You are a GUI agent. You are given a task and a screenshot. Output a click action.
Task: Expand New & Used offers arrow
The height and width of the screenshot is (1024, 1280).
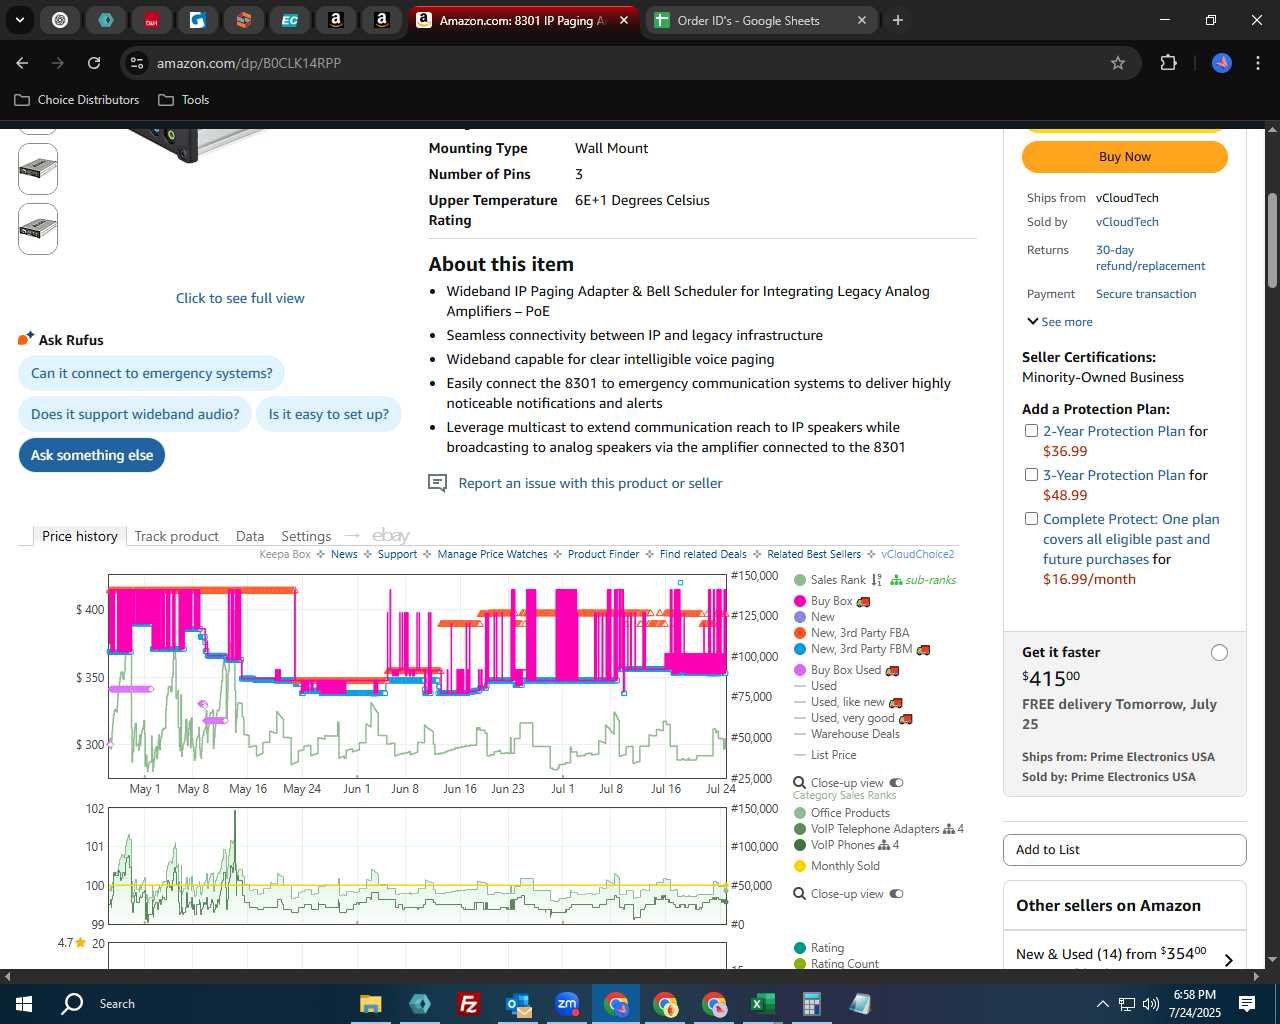1228,960
